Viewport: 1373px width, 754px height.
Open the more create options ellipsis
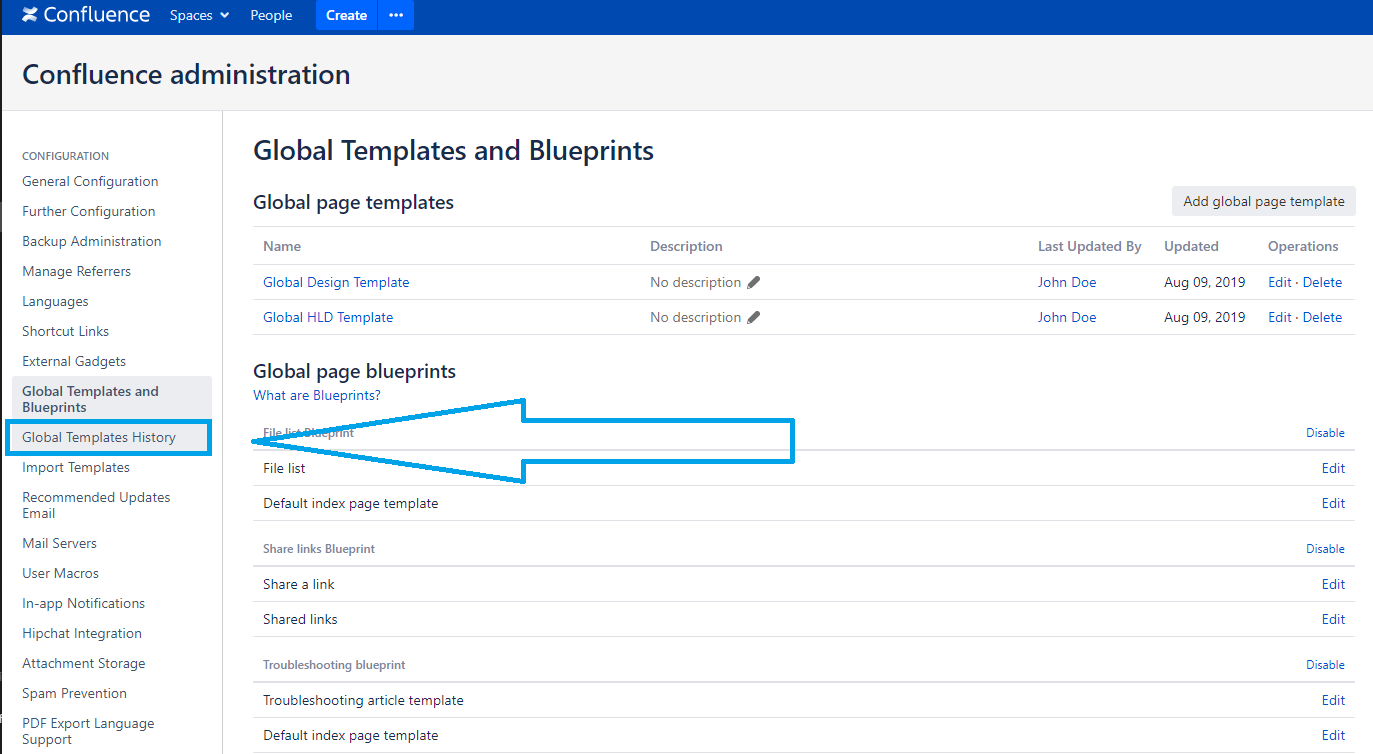(x=396, y=15)
